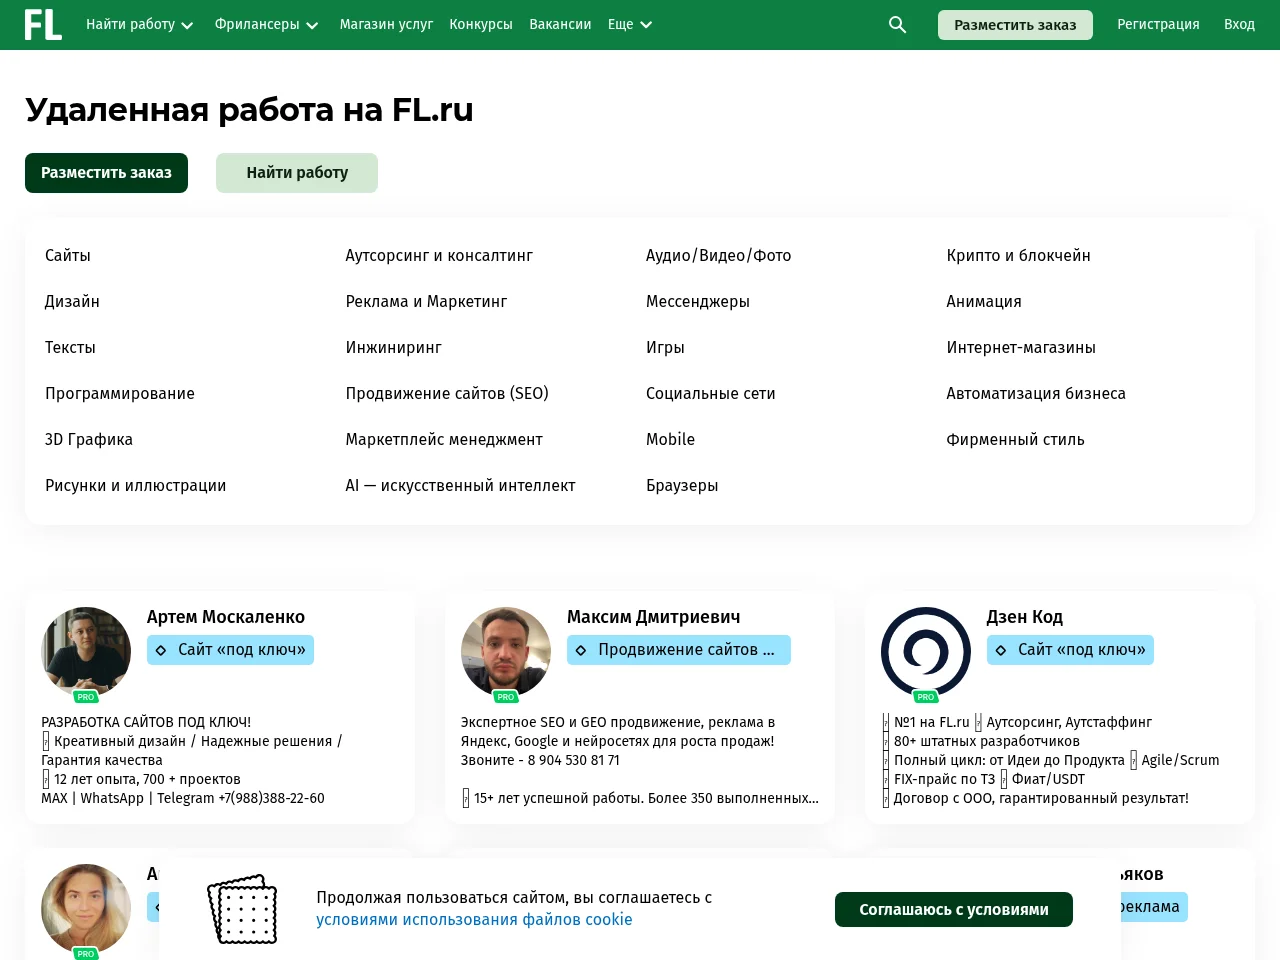This screenshot has width=1280, height=960.
Task: Click dark green Разместить заказ button
Action: pos(106,173)
